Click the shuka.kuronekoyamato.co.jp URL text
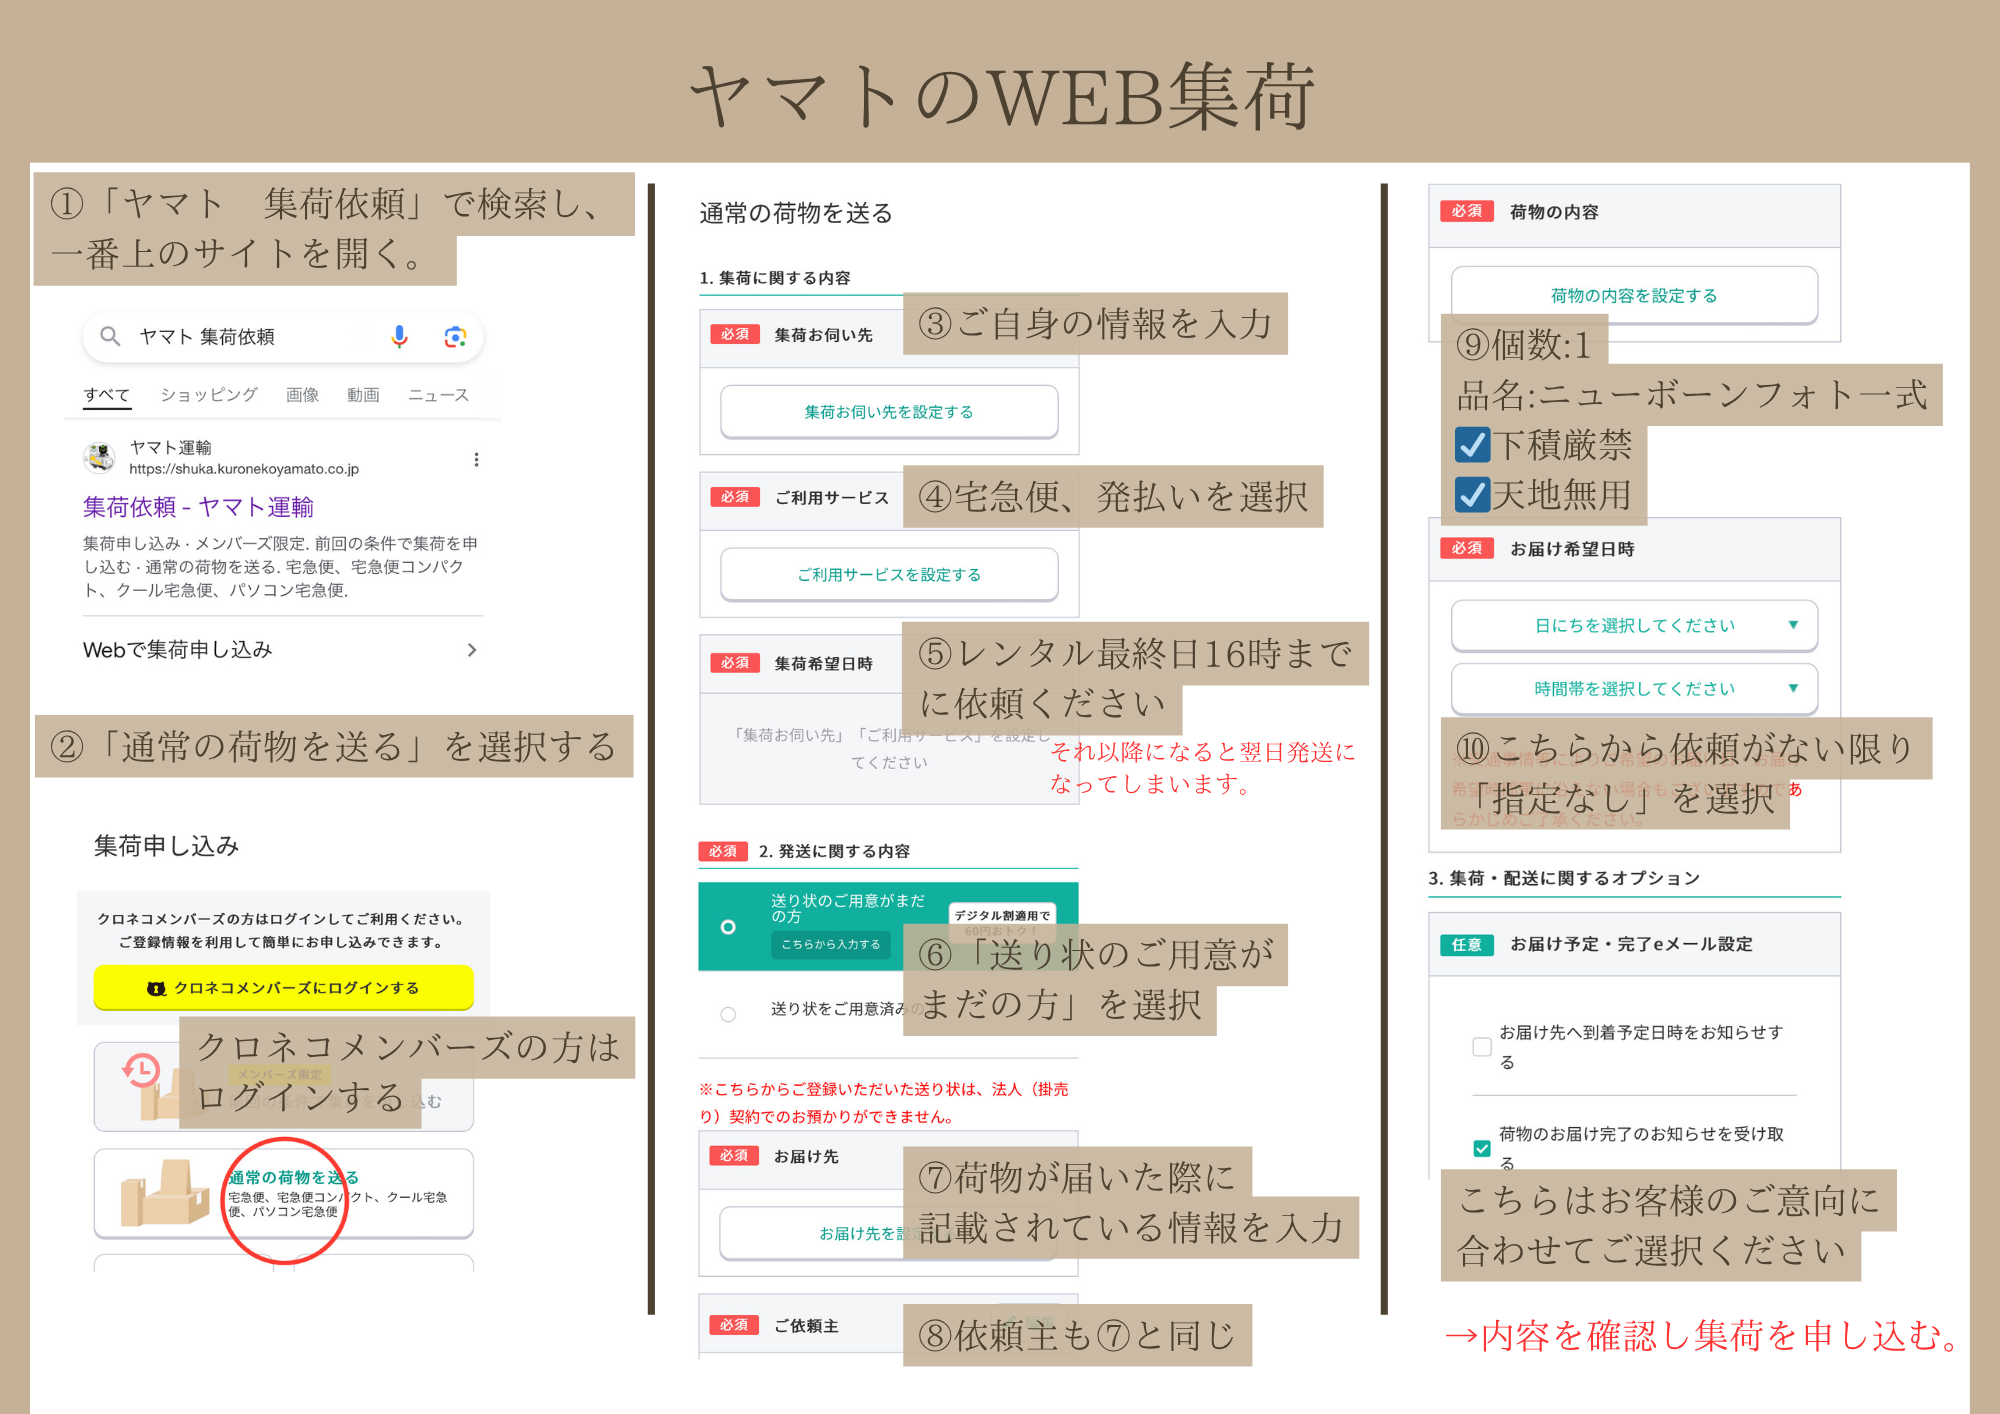 pos(244,469)
